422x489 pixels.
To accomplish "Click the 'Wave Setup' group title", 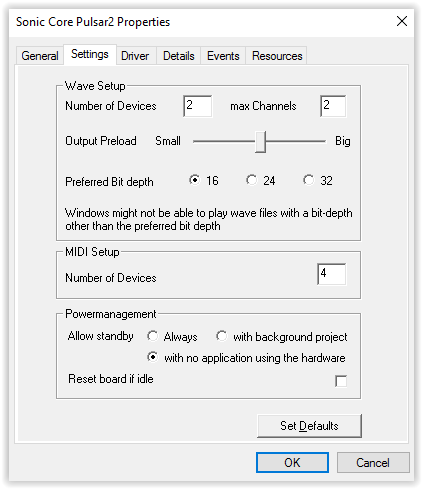I will pos(95,86).
